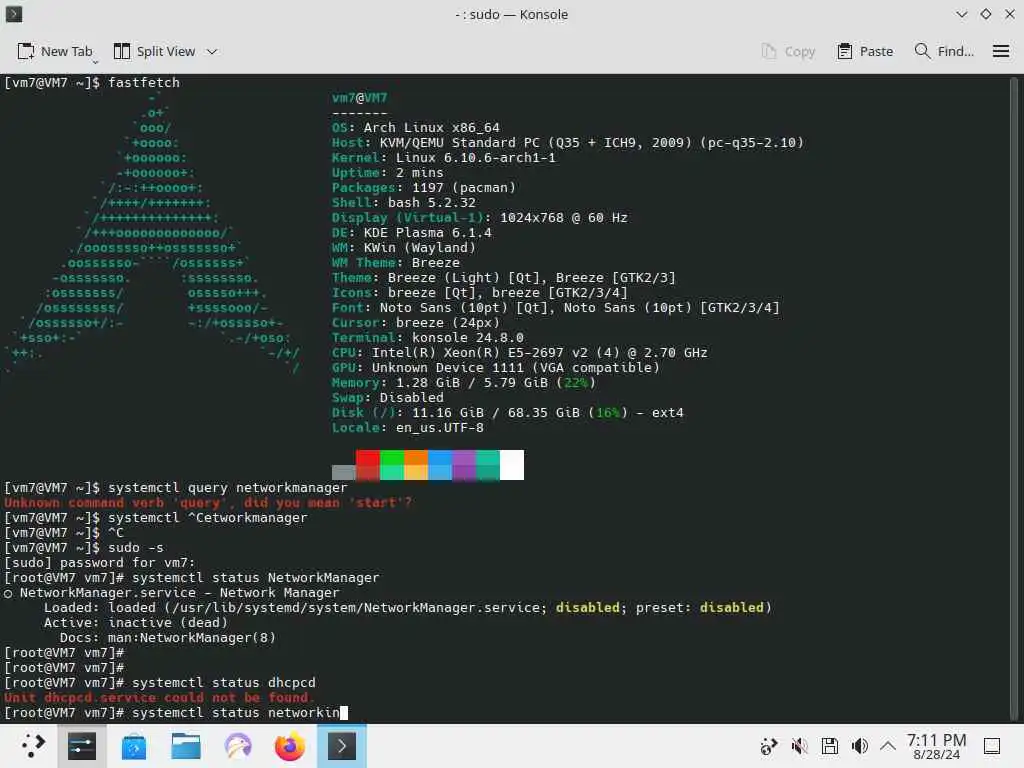Expand the Split View dropdown arrow

[x=212, y=52]
